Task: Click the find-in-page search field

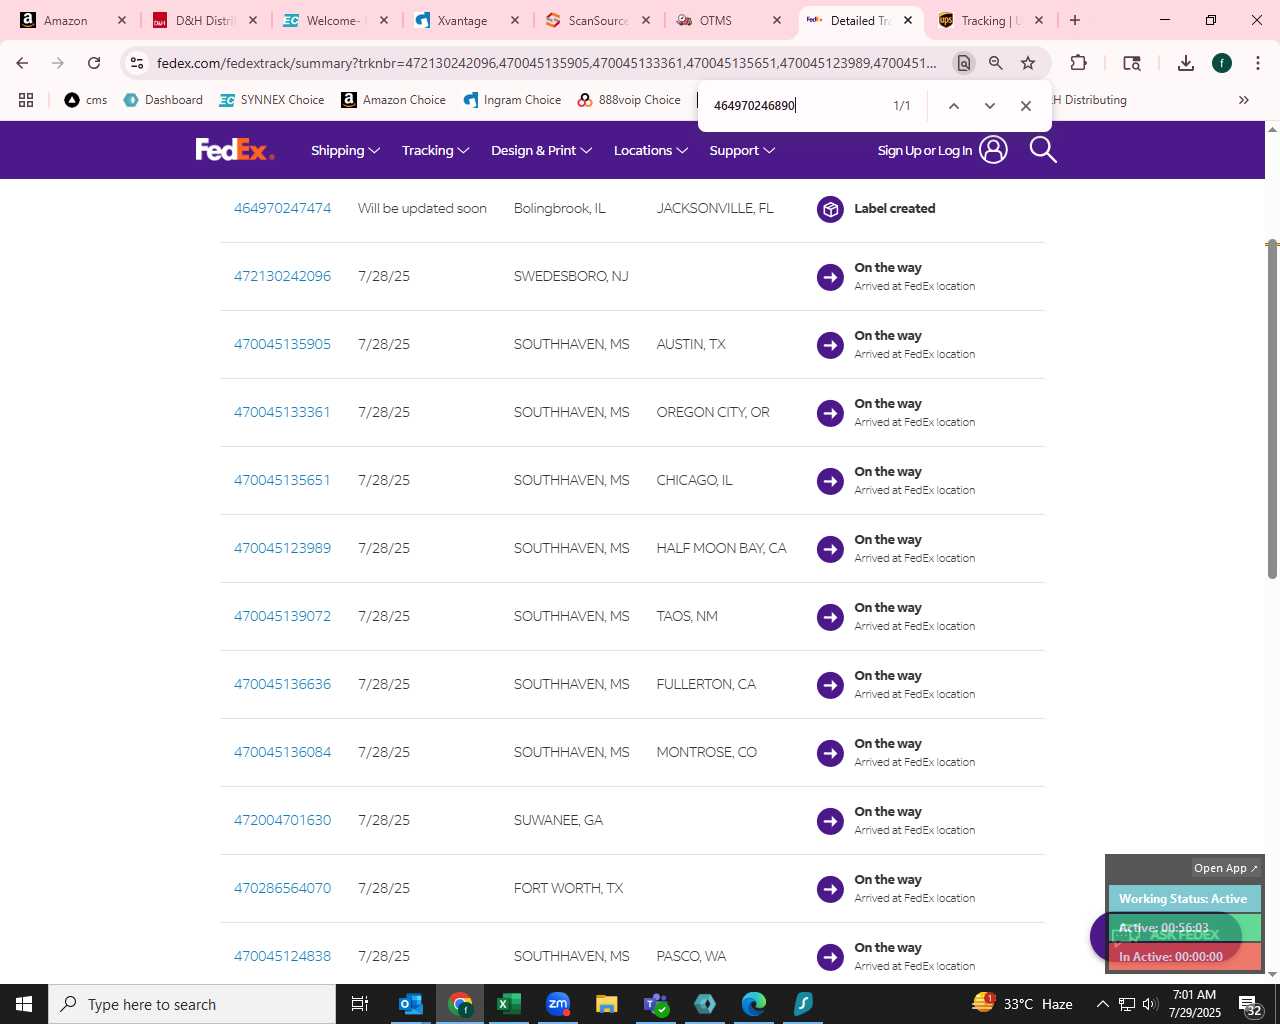Action: (795, 106)
